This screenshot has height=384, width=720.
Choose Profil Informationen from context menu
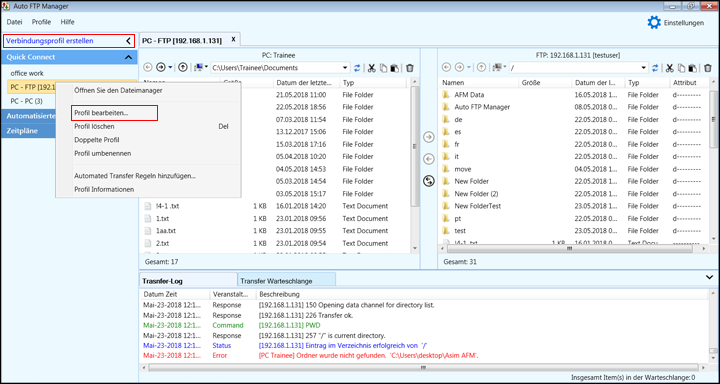(x=148, y=189)
